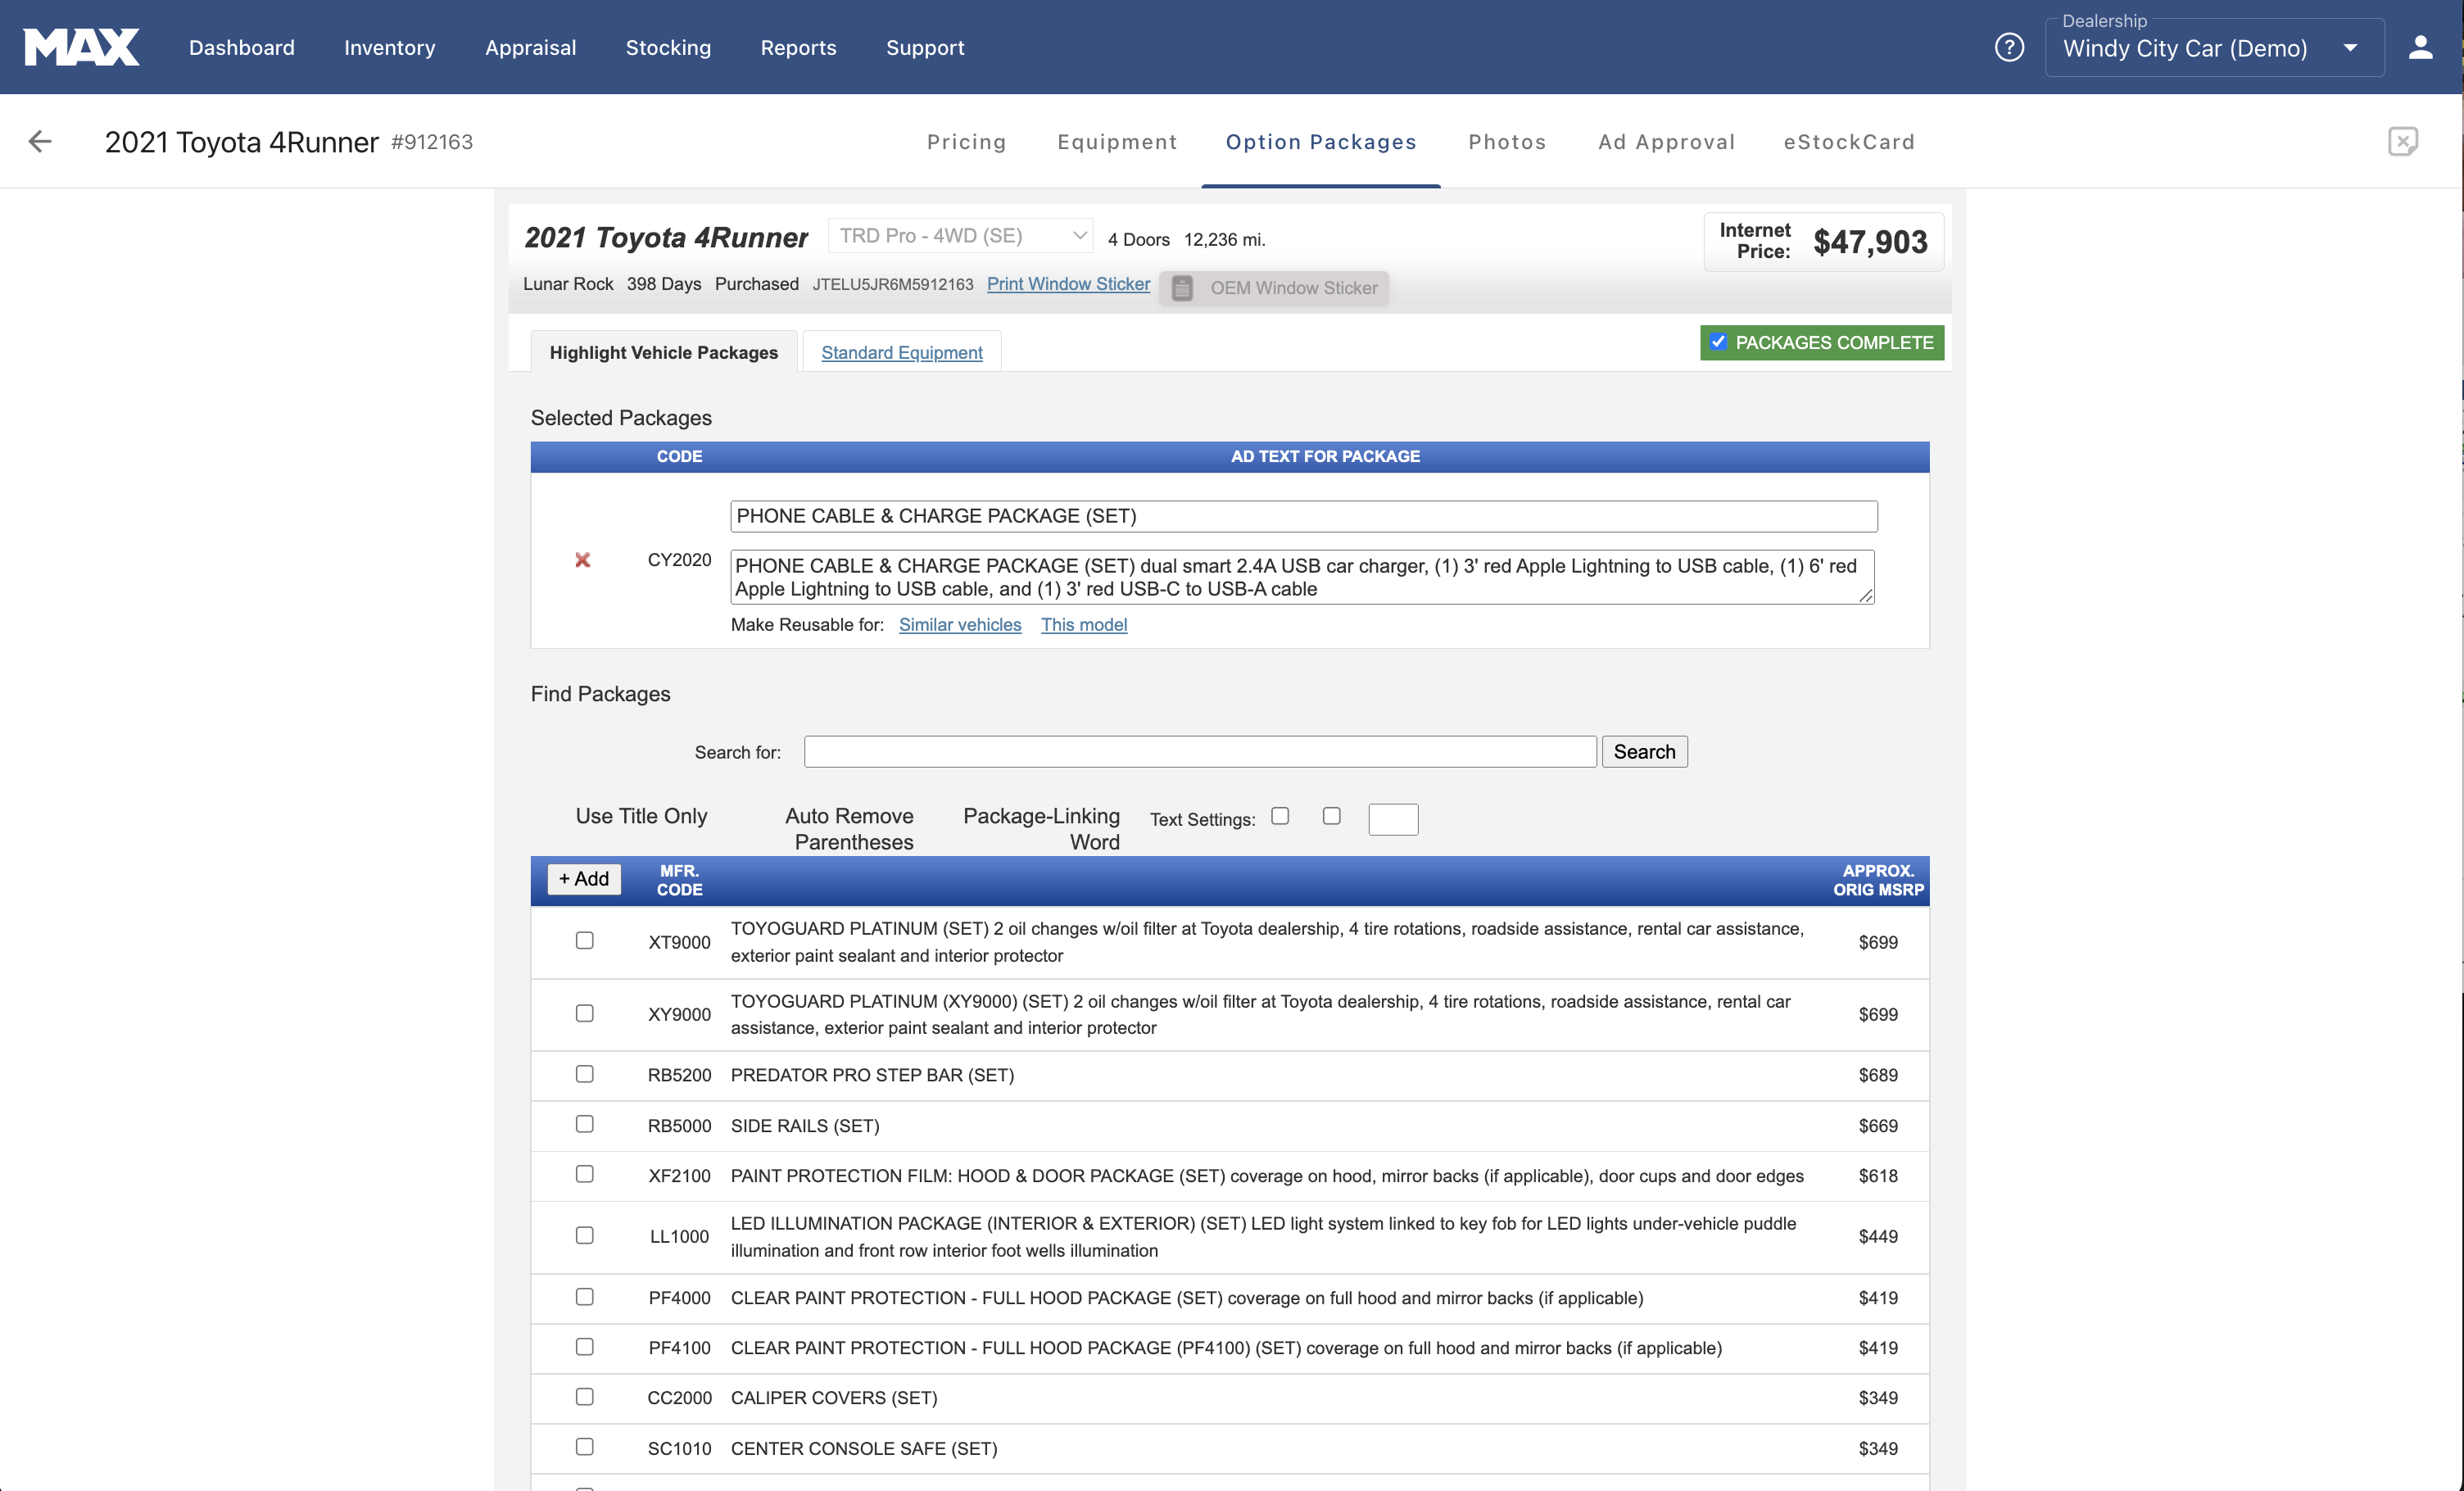This screenshot has width=2464, height=1491.
Task: Dismiss the vehicle with the close icon
Action: 2404,141
